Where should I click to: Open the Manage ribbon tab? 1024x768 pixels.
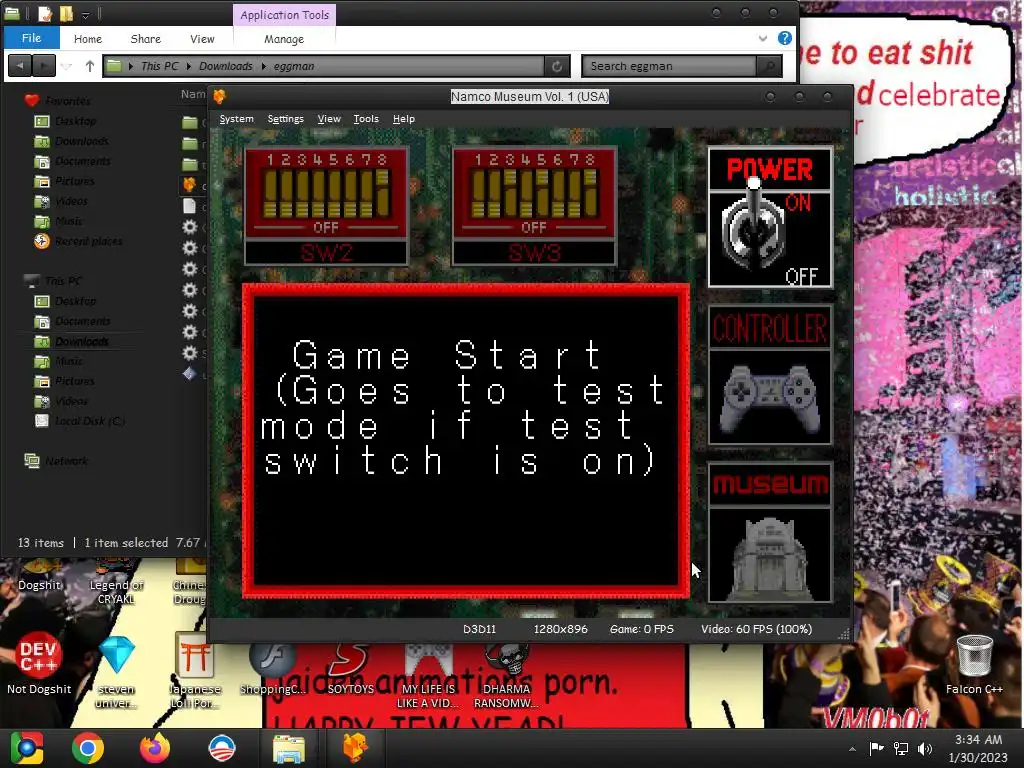click(x=284, y=39)
